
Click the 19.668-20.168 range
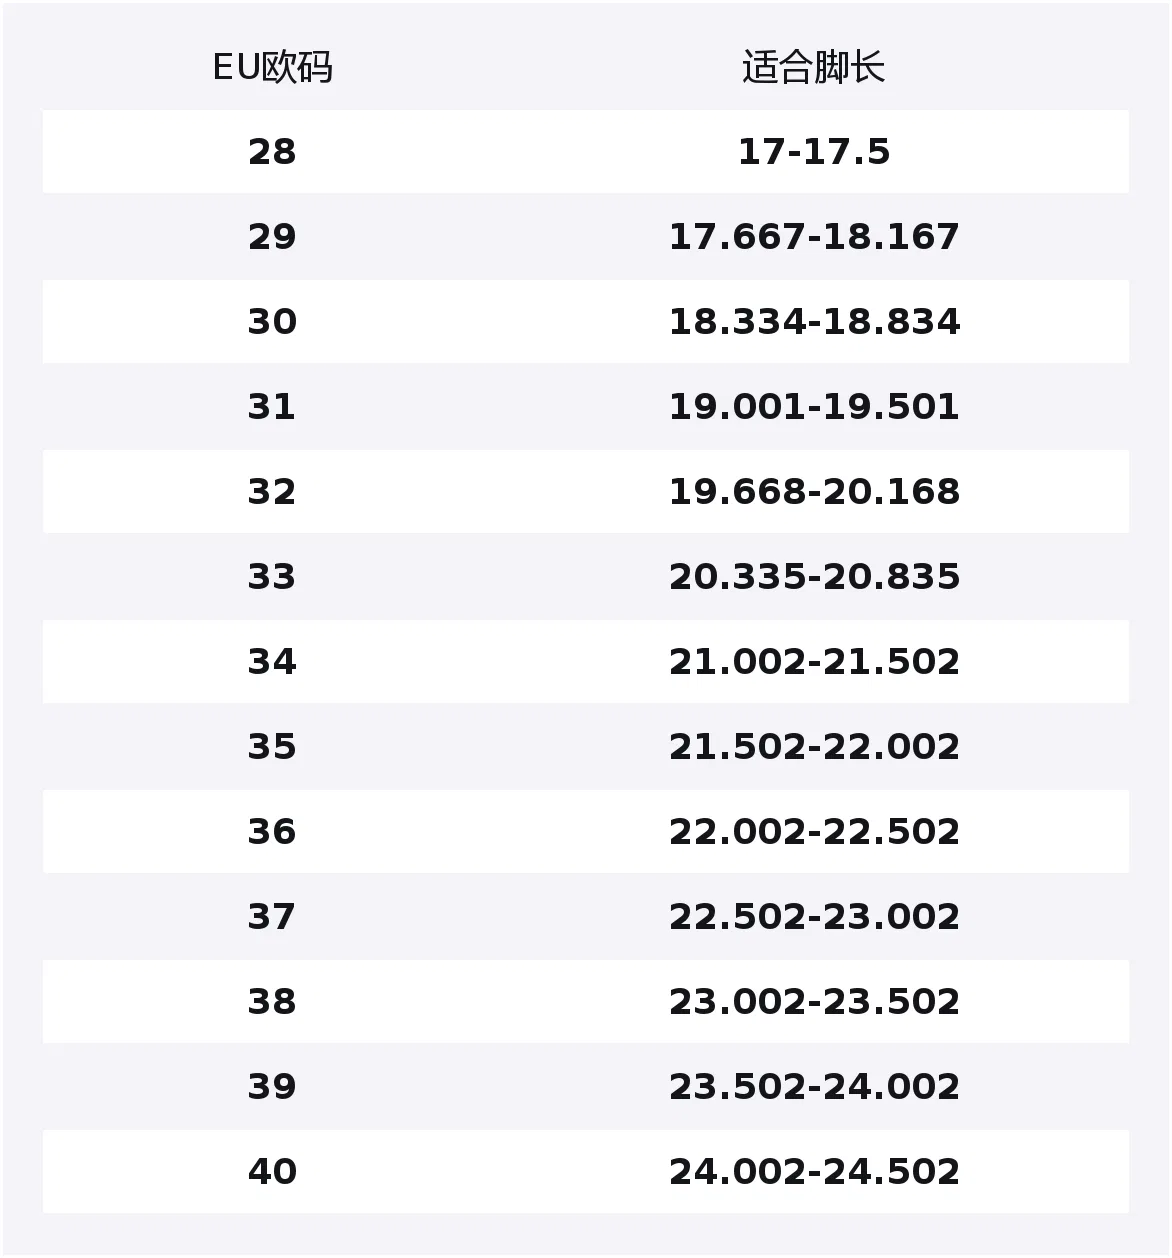814,492
